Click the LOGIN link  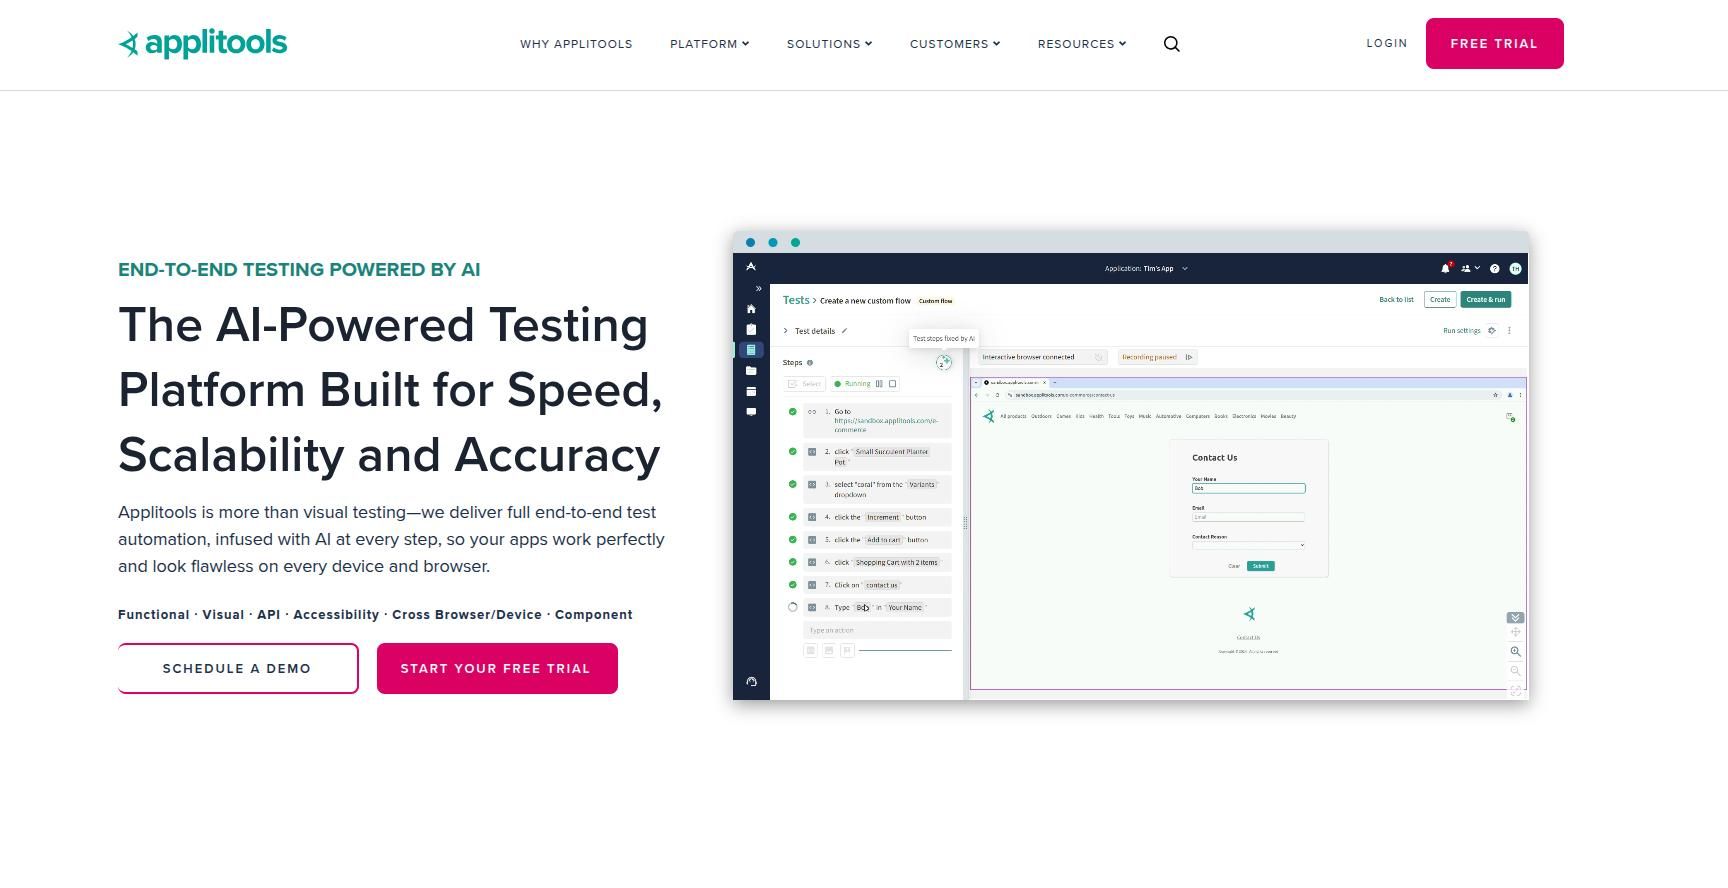pos(1387,43)
